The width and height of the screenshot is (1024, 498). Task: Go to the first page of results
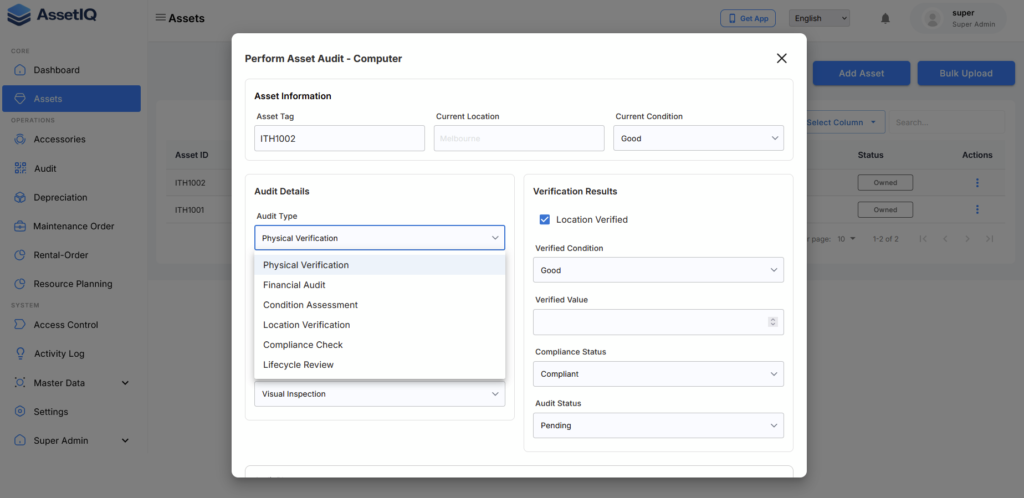923,239
